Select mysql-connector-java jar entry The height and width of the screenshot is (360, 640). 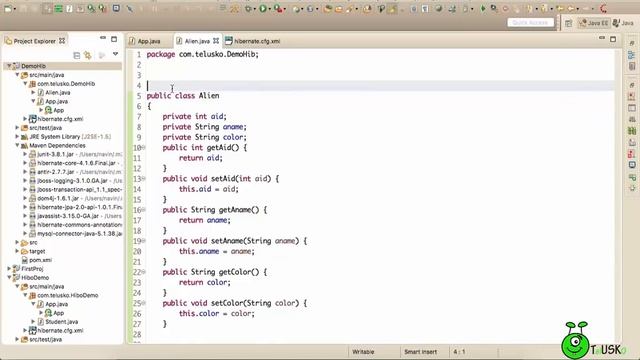80,233
